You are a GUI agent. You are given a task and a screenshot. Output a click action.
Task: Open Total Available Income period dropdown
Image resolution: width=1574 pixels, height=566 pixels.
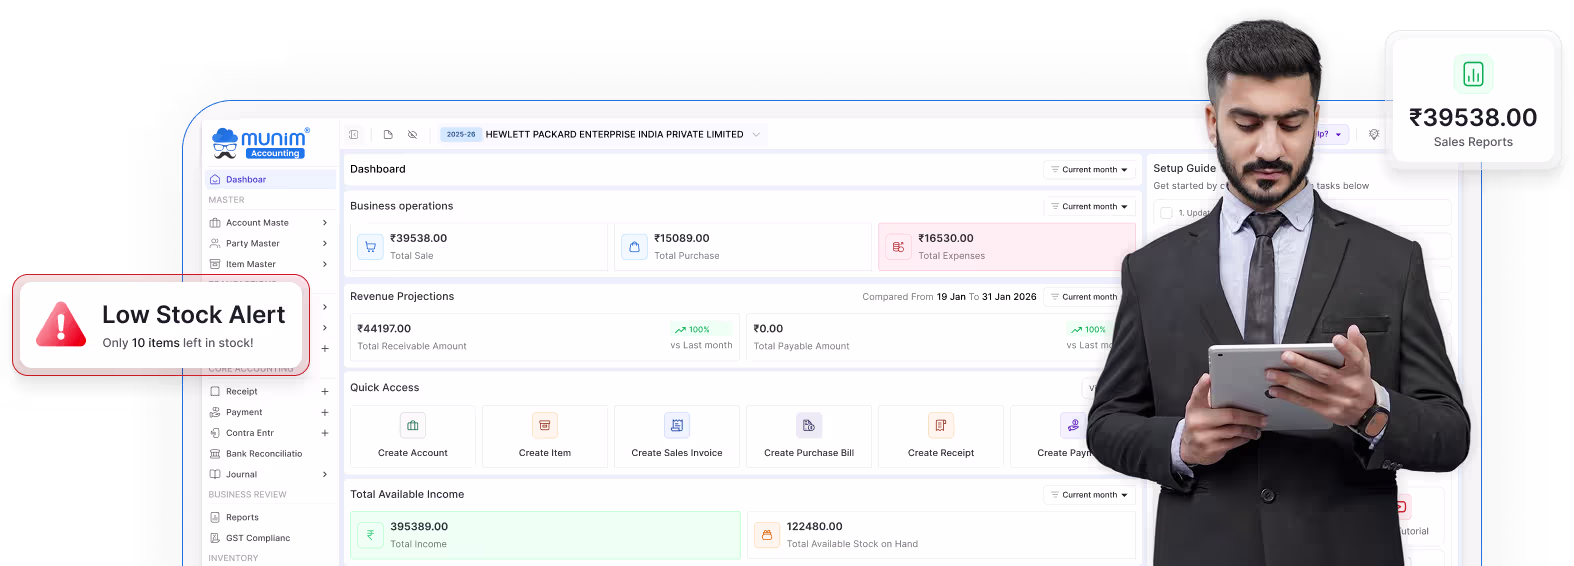point(1090,495)
